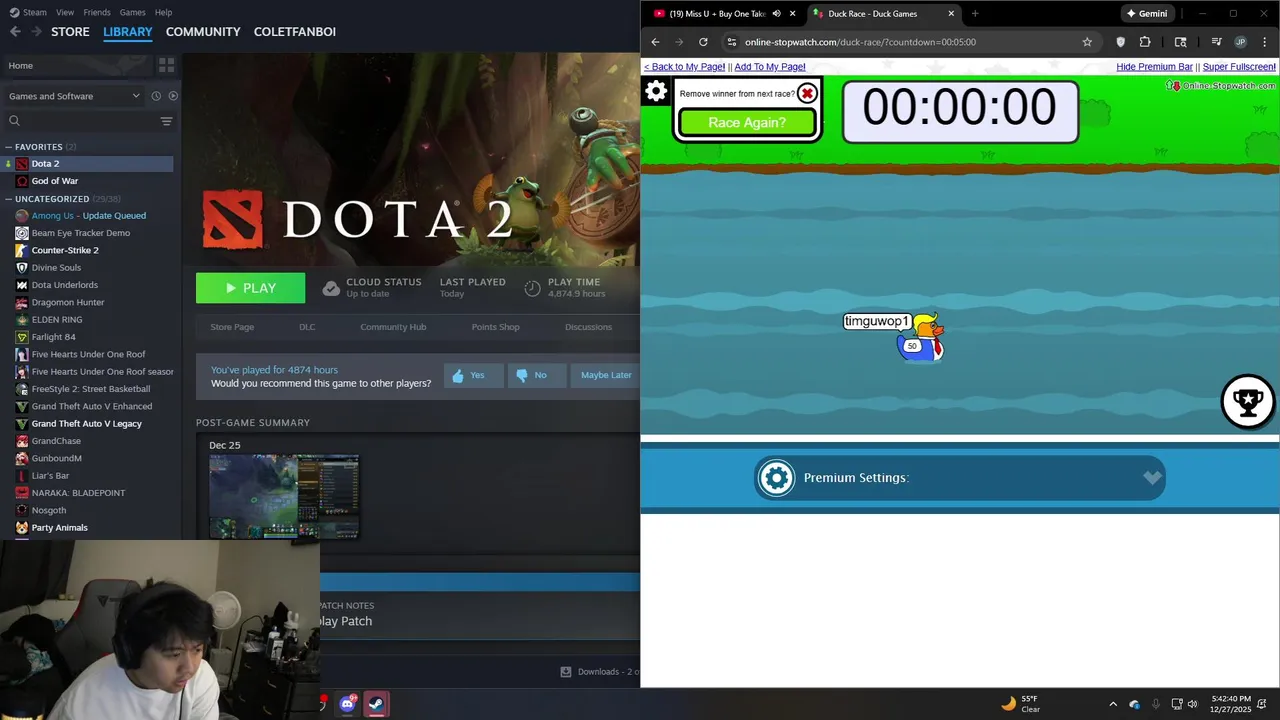Image resolution: width=1280 pixels, height=720 pixels.
Task: Open Google Lens search icon
Action: tap(1180, 42)
